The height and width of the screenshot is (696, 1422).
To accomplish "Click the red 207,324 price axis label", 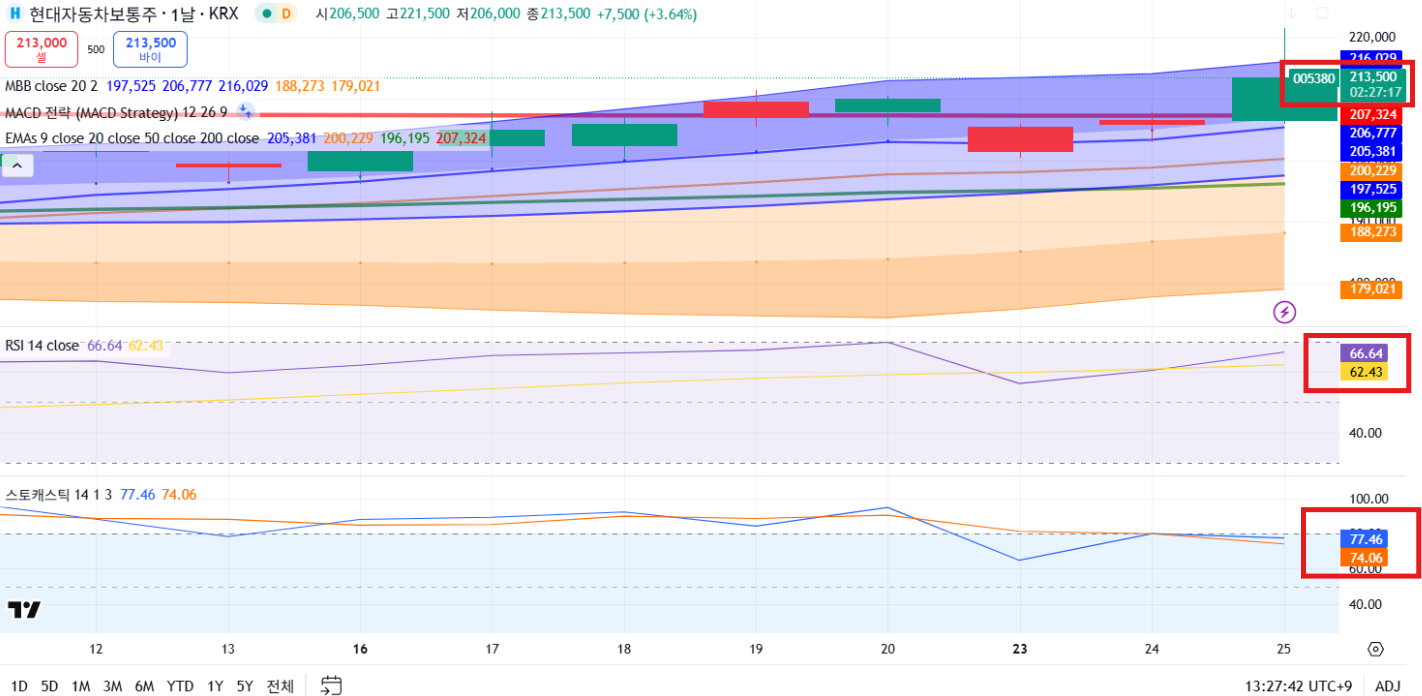I will (1373, 114).
